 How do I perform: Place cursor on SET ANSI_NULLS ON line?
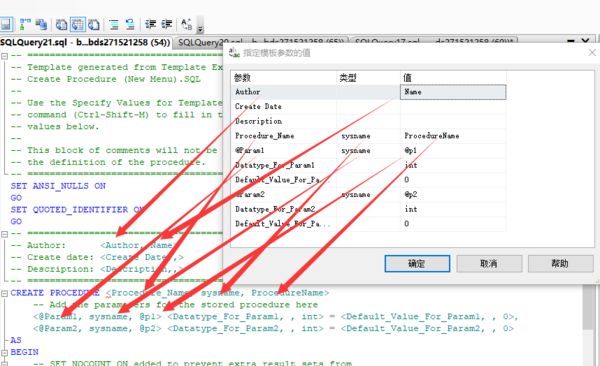[x=58, y=186]
